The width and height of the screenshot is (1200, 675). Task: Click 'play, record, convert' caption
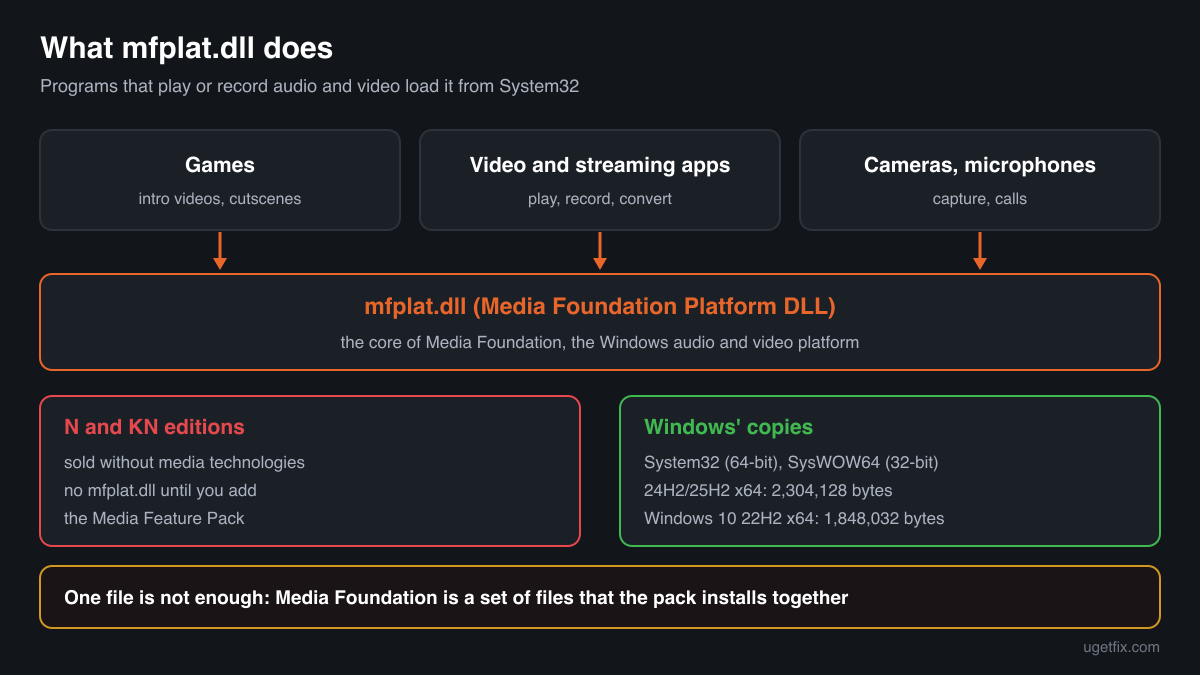coord(600,199)
